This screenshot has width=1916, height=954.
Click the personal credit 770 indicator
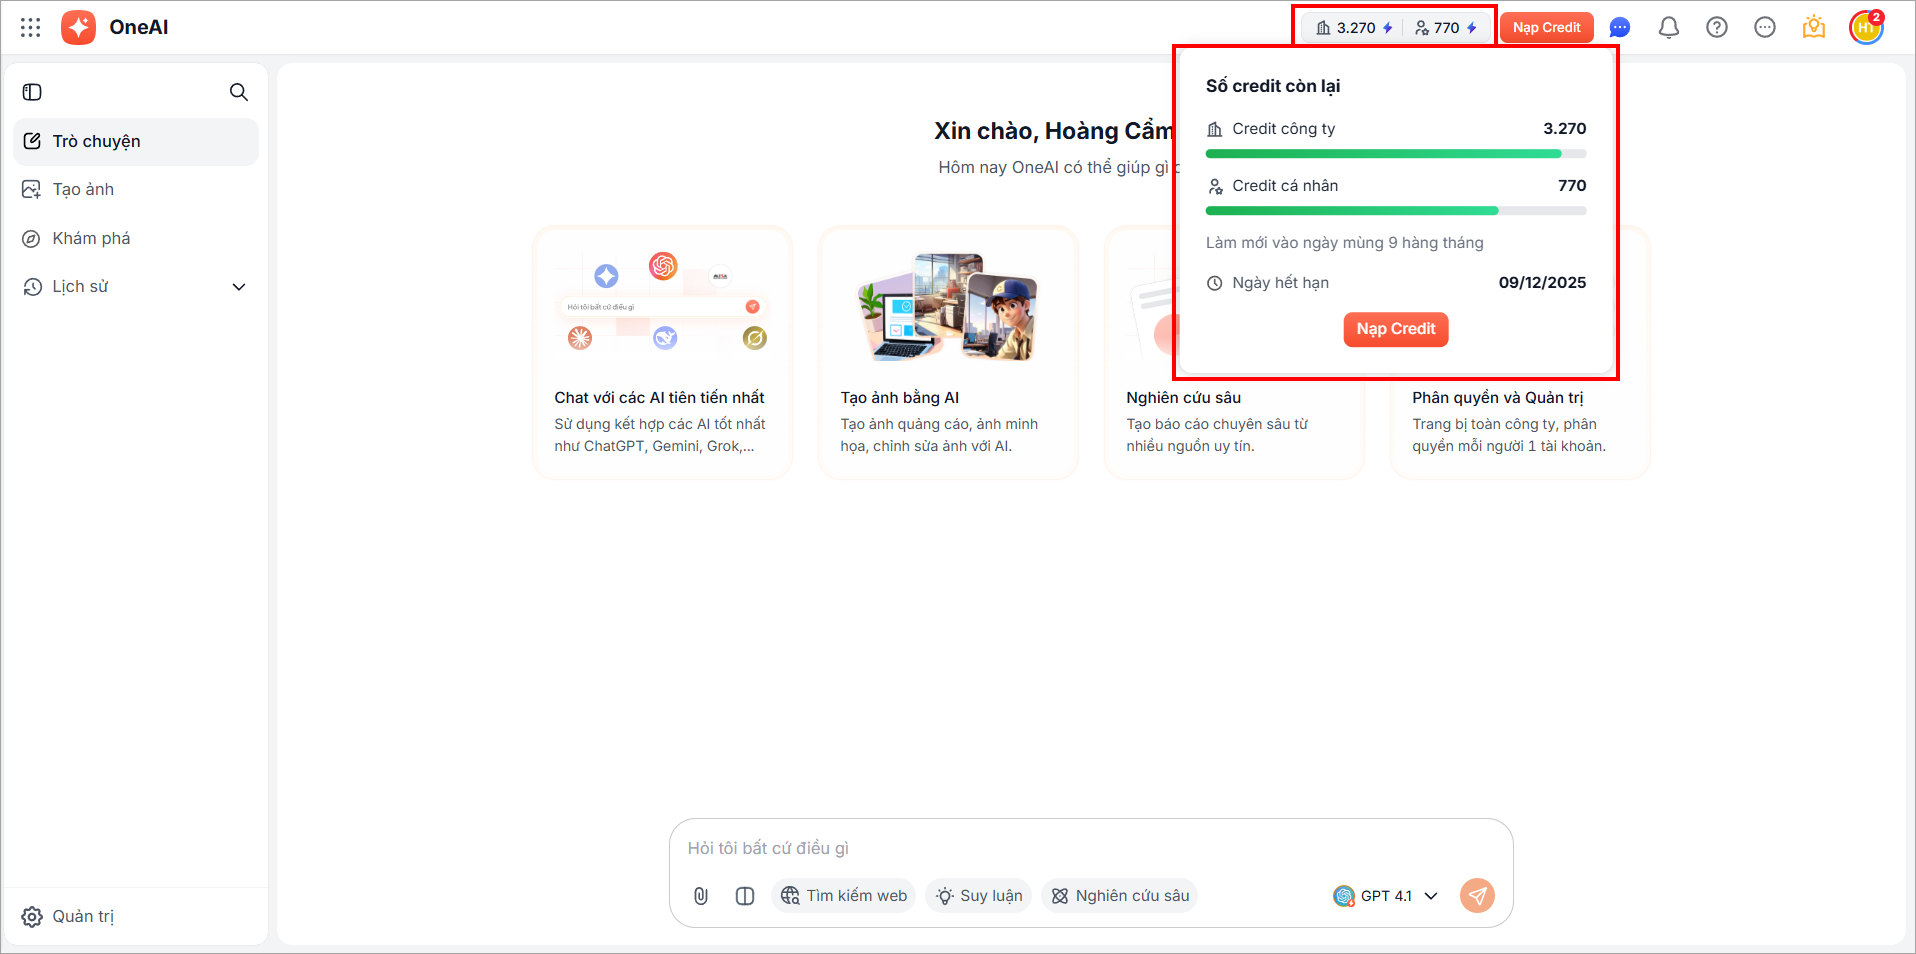[1446, 28]
